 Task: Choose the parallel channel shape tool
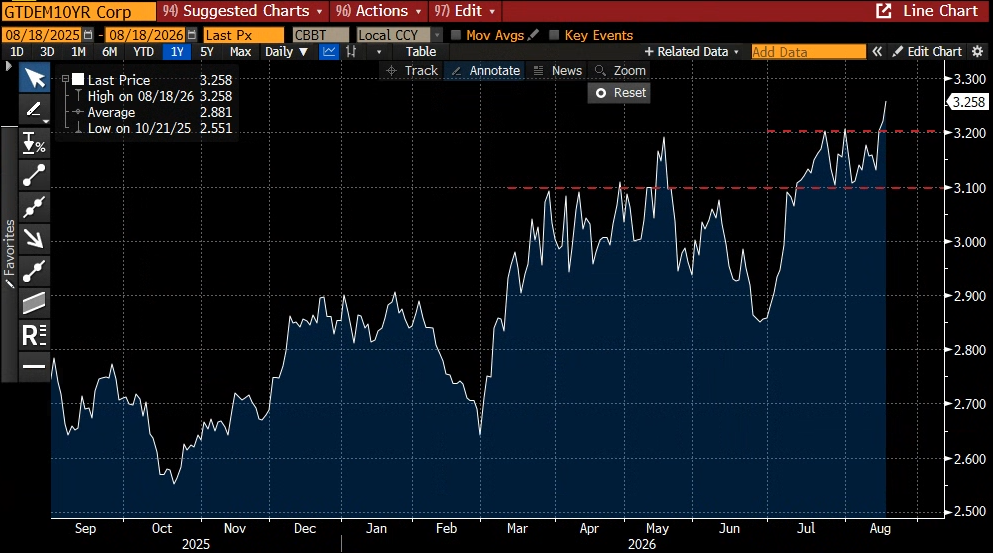click(x=34, y=303)
